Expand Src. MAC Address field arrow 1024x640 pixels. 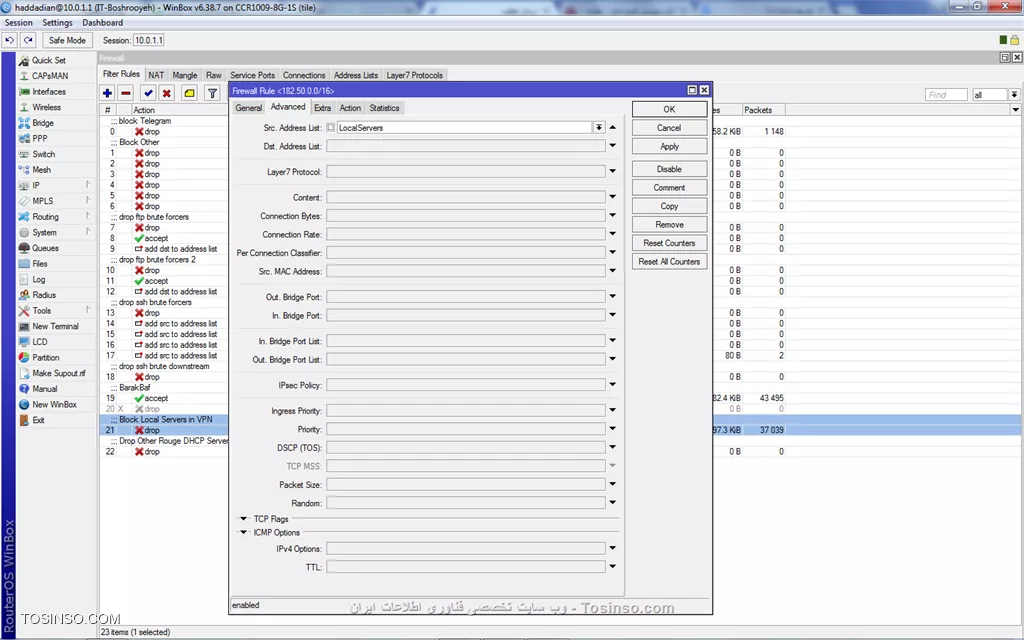(x=613, y=271)
